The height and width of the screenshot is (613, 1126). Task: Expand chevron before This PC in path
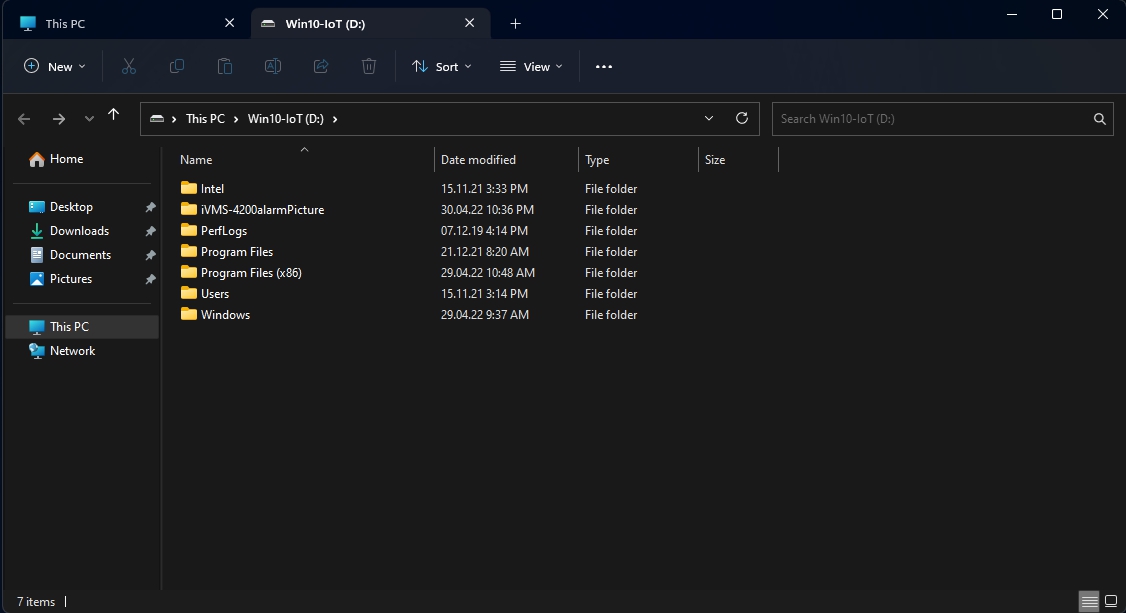click(174, 119)
